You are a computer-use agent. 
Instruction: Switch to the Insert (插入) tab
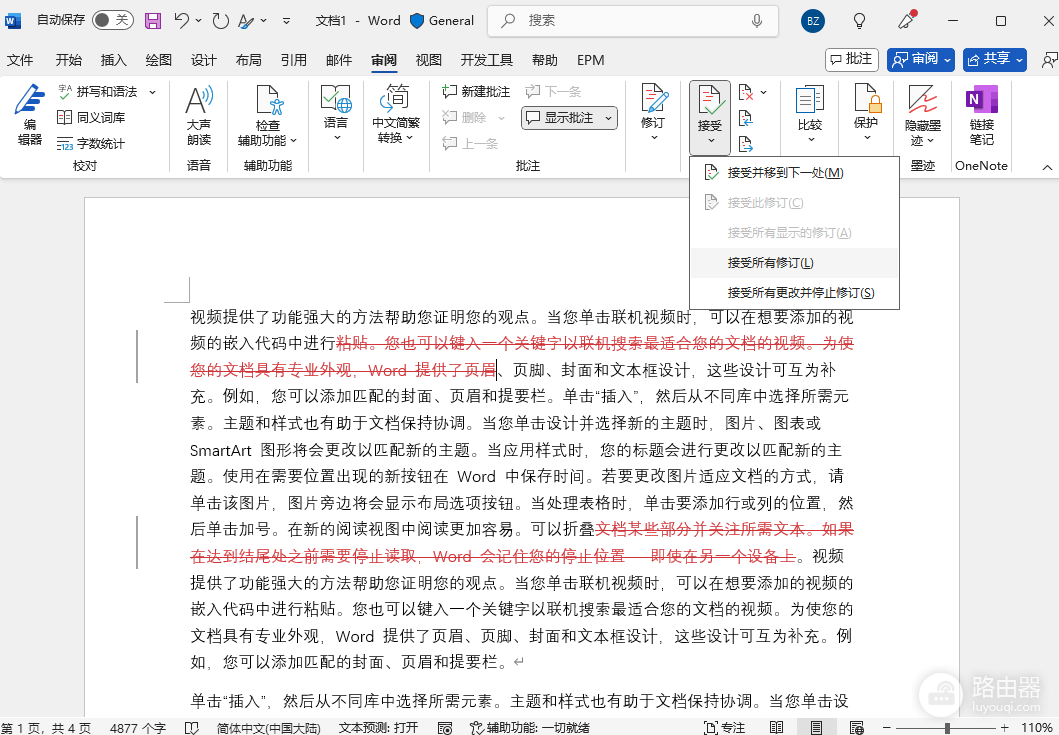113,60
